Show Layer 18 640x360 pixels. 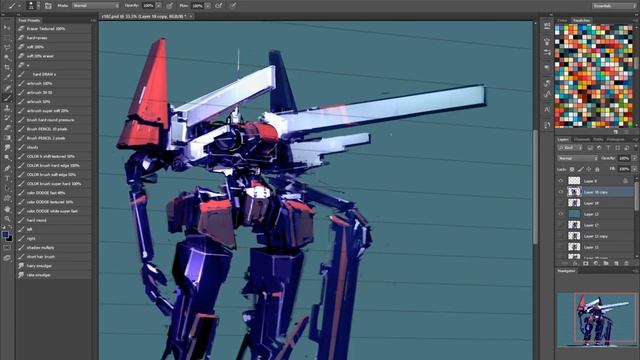561,203
